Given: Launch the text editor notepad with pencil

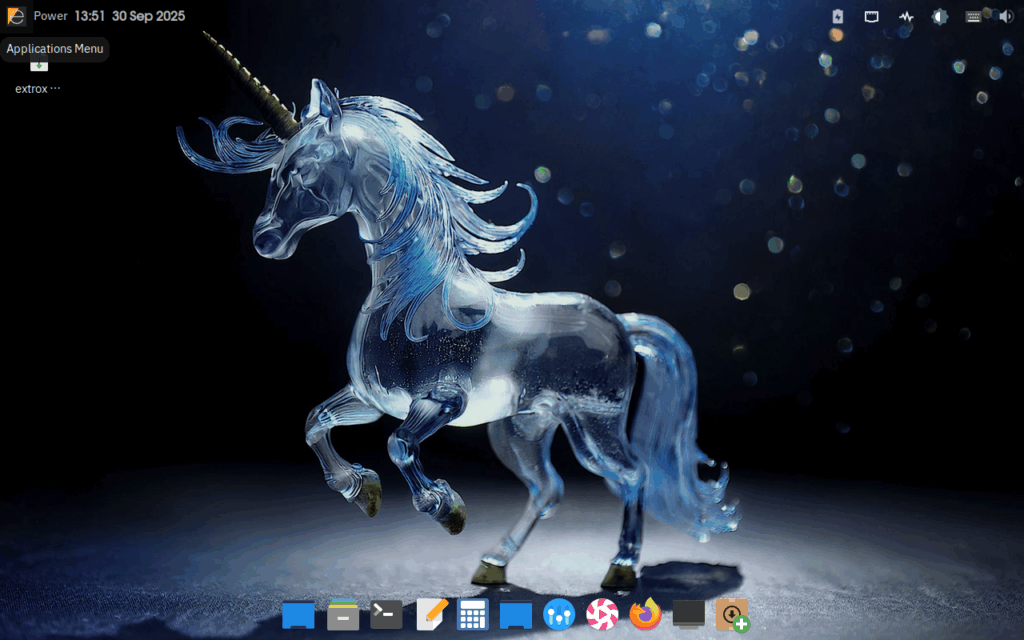Looking at the screenshot, I should (430, 614).
